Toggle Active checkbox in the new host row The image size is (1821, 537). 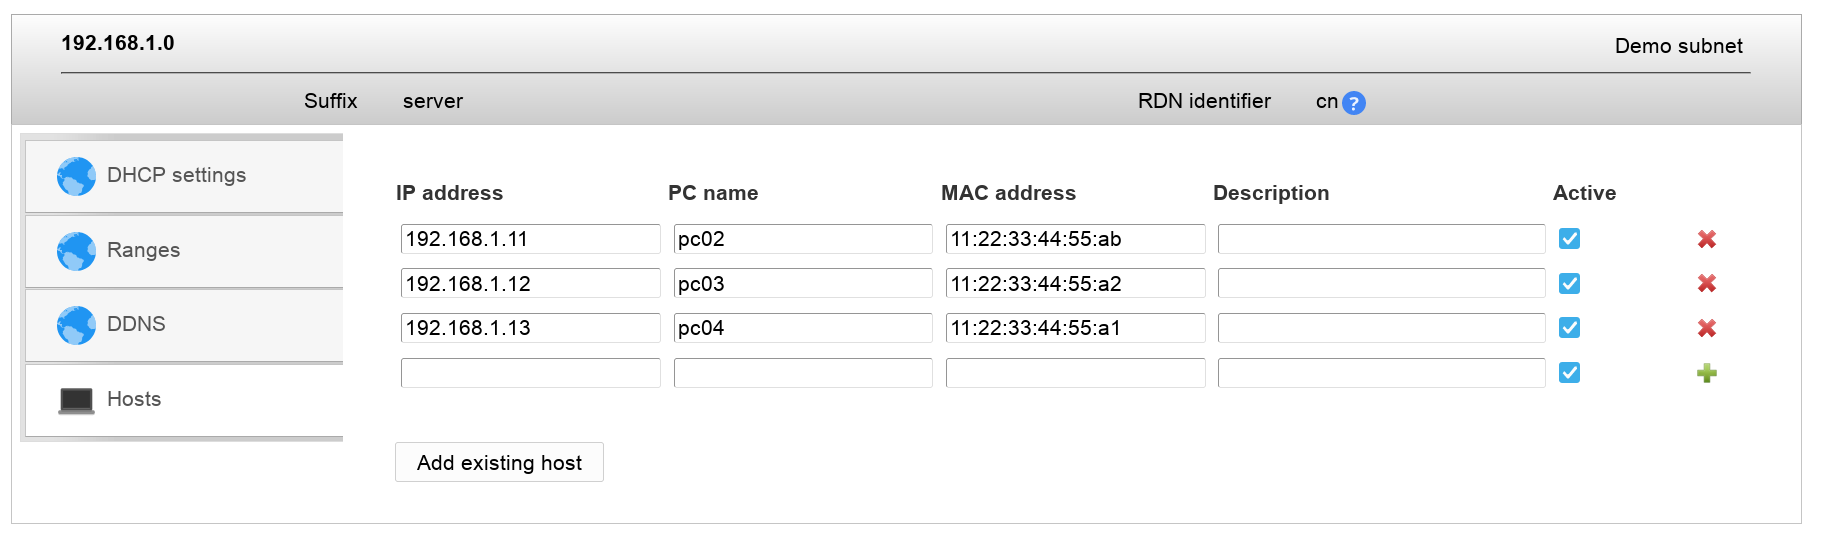point(1569,373)
